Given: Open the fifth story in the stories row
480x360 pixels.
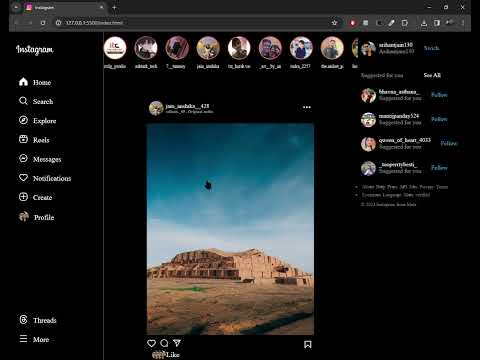Looking at the screenshot, I should 239,48.
